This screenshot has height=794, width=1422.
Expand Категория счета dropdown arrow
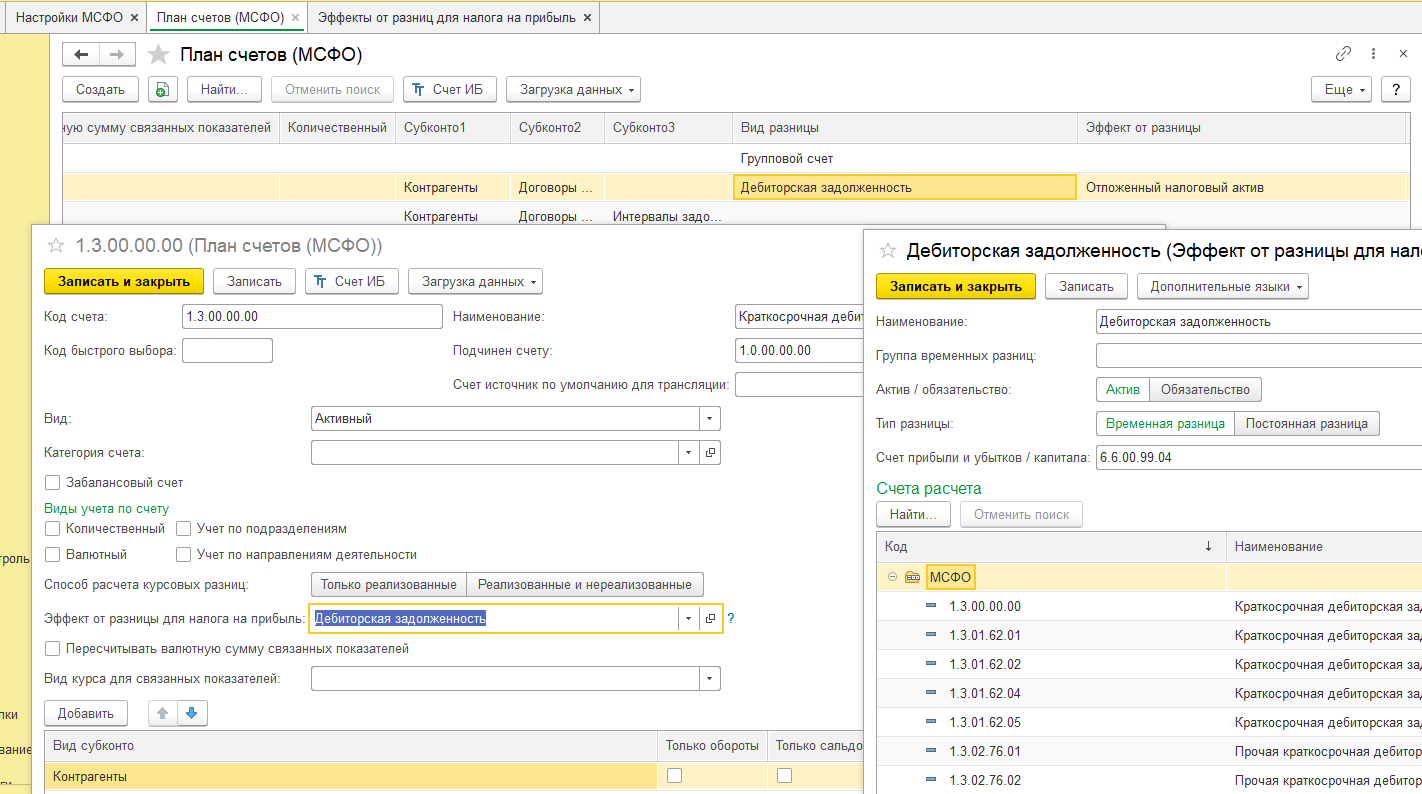pyautogui.click(x=688, y=453)
